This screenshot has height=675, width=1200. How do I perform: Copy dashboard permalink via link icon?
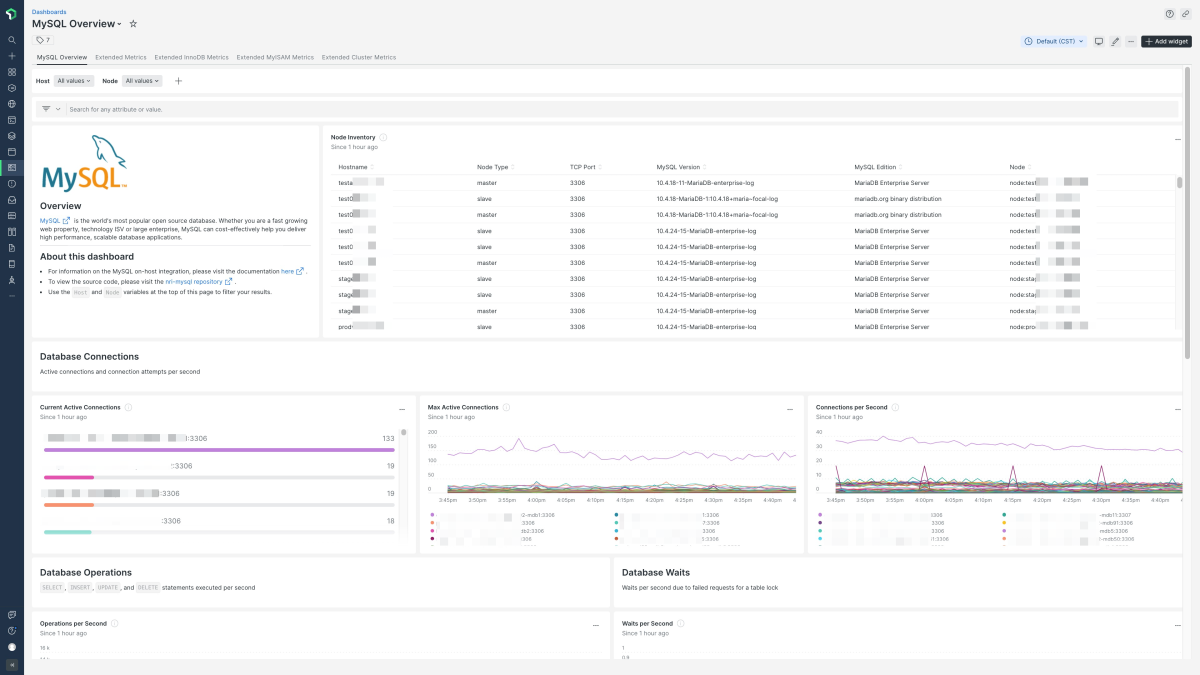click(x=1186, y=14)
